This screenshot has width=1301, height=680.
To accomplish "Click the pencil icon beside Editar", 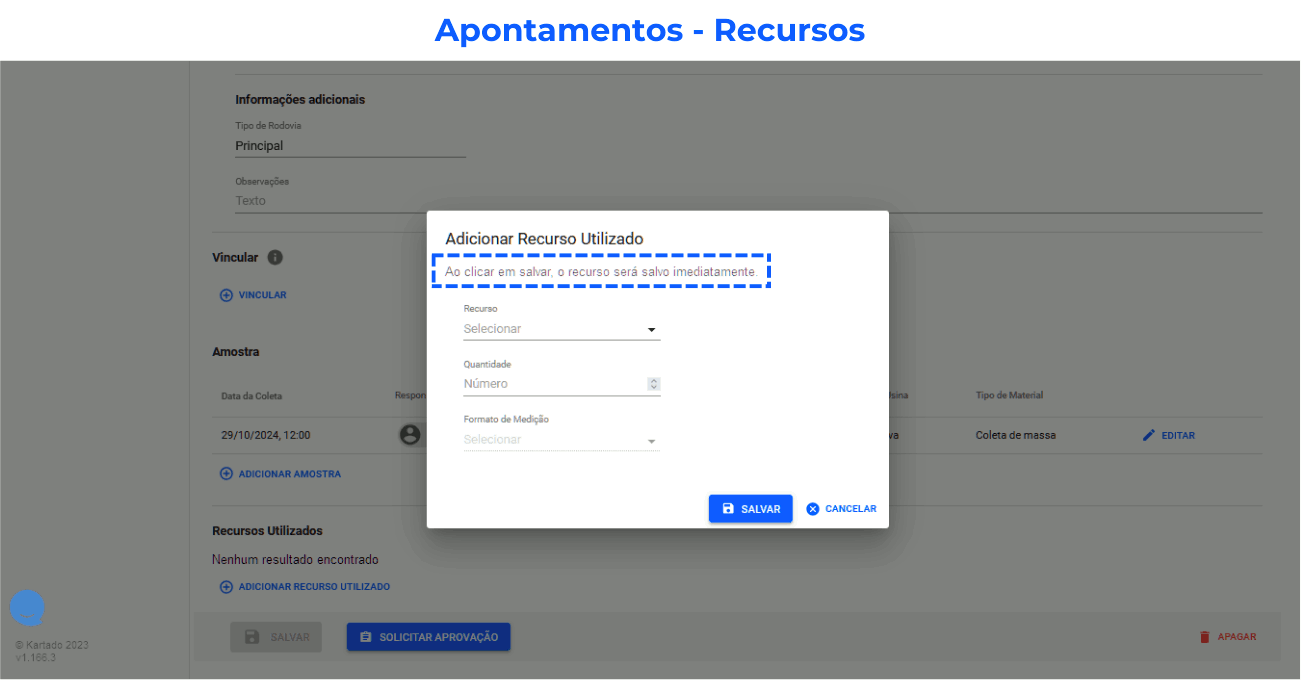I will [x=1149, y=435].
